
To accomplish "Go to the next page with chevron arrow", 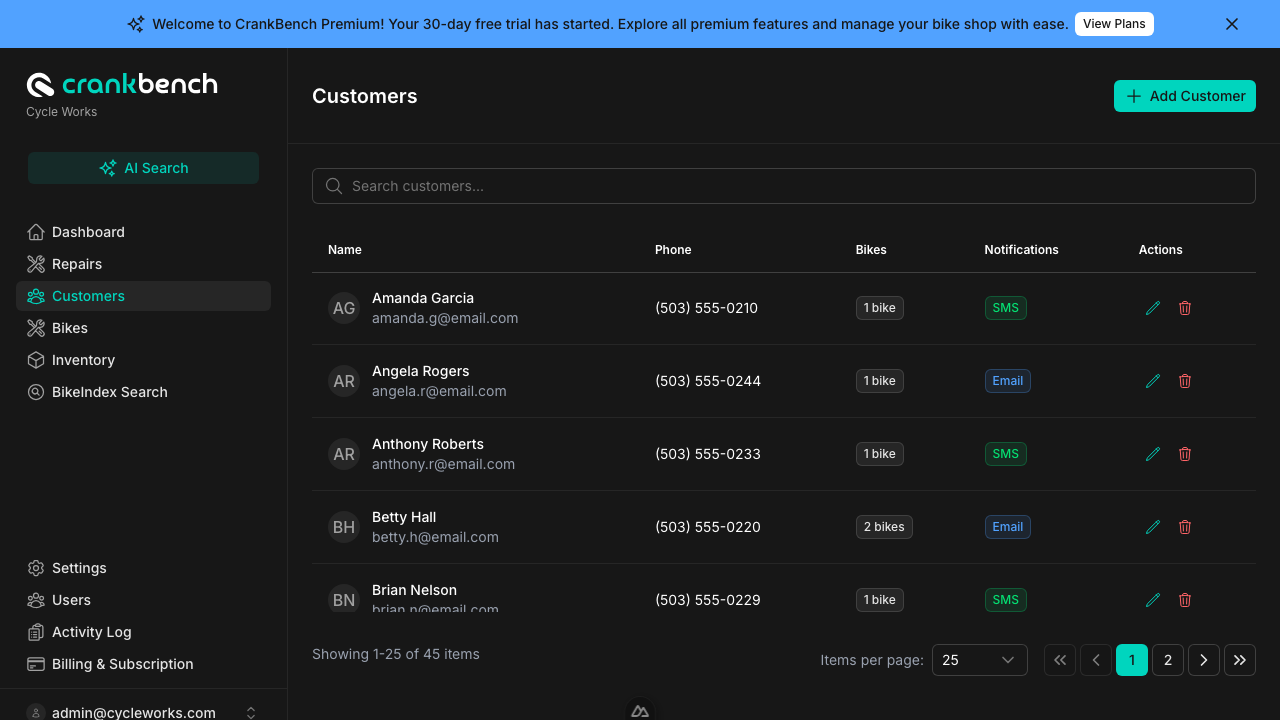I will 1204,660.
